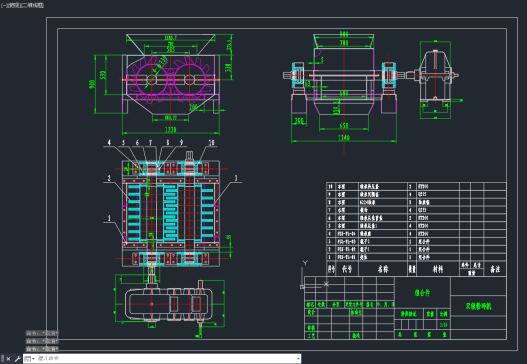The width and height of the screenshot is (527, 364).
Task: Select balloon number 1 leader label
Action: 109,218
